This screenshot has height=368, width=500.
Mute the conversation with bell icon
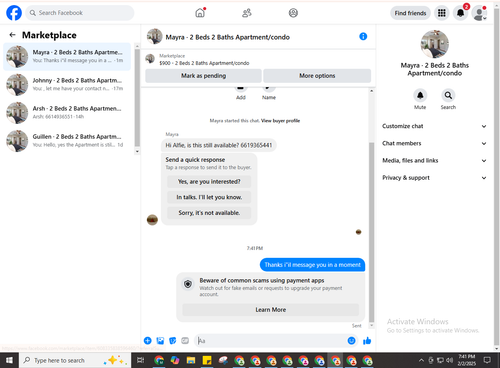click(420, 96)
